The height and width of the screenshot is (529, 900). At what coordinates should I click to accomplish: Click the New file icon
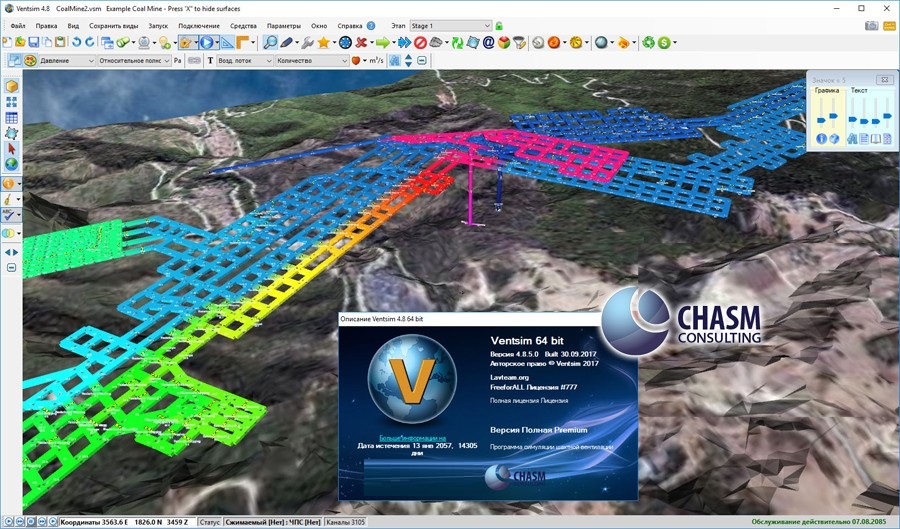pyautogui.click(x=7, y=42)
